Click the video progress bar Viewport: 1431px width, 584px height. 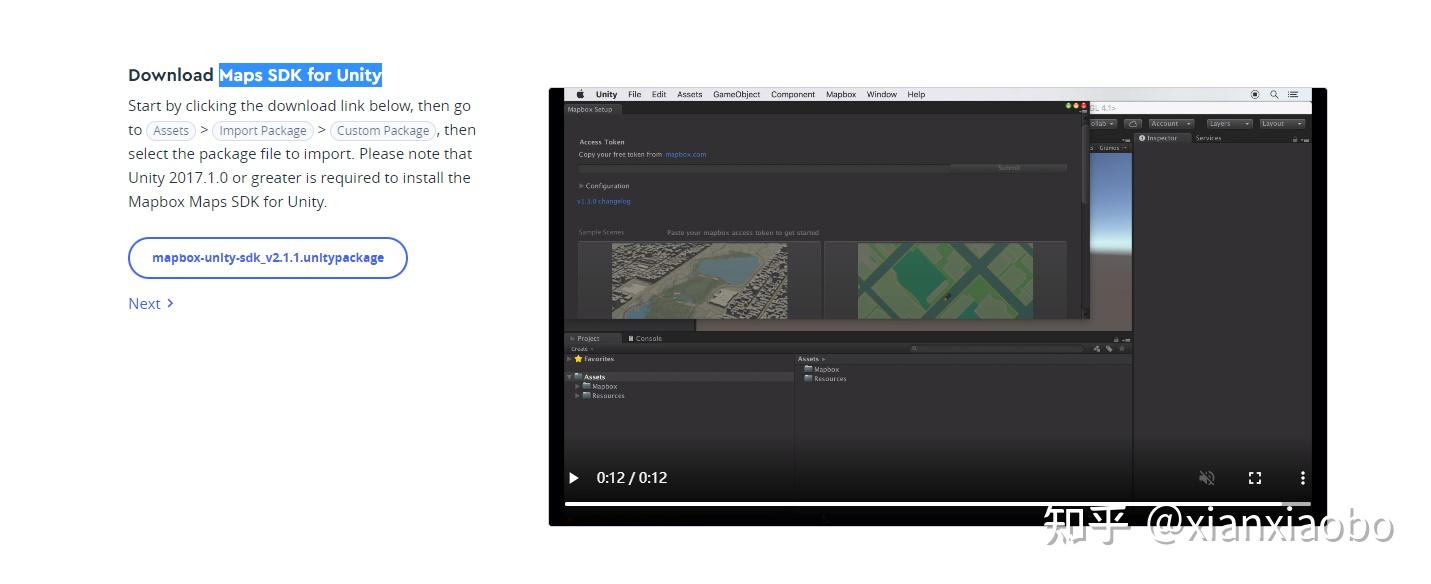coord(937,504)
